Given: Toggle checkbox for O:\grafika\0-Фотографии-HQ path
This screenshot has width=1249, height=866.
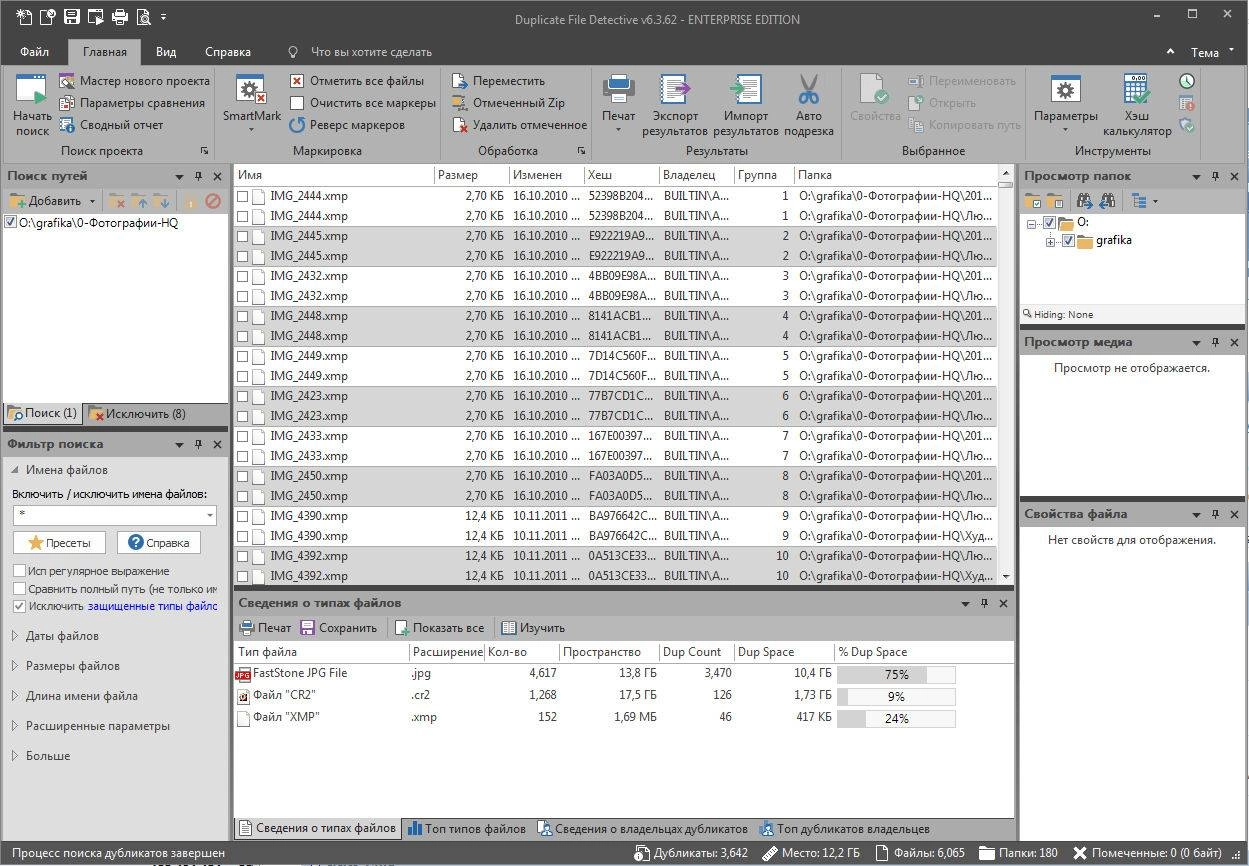Looking at the screenshot, I should click(11, 222).
